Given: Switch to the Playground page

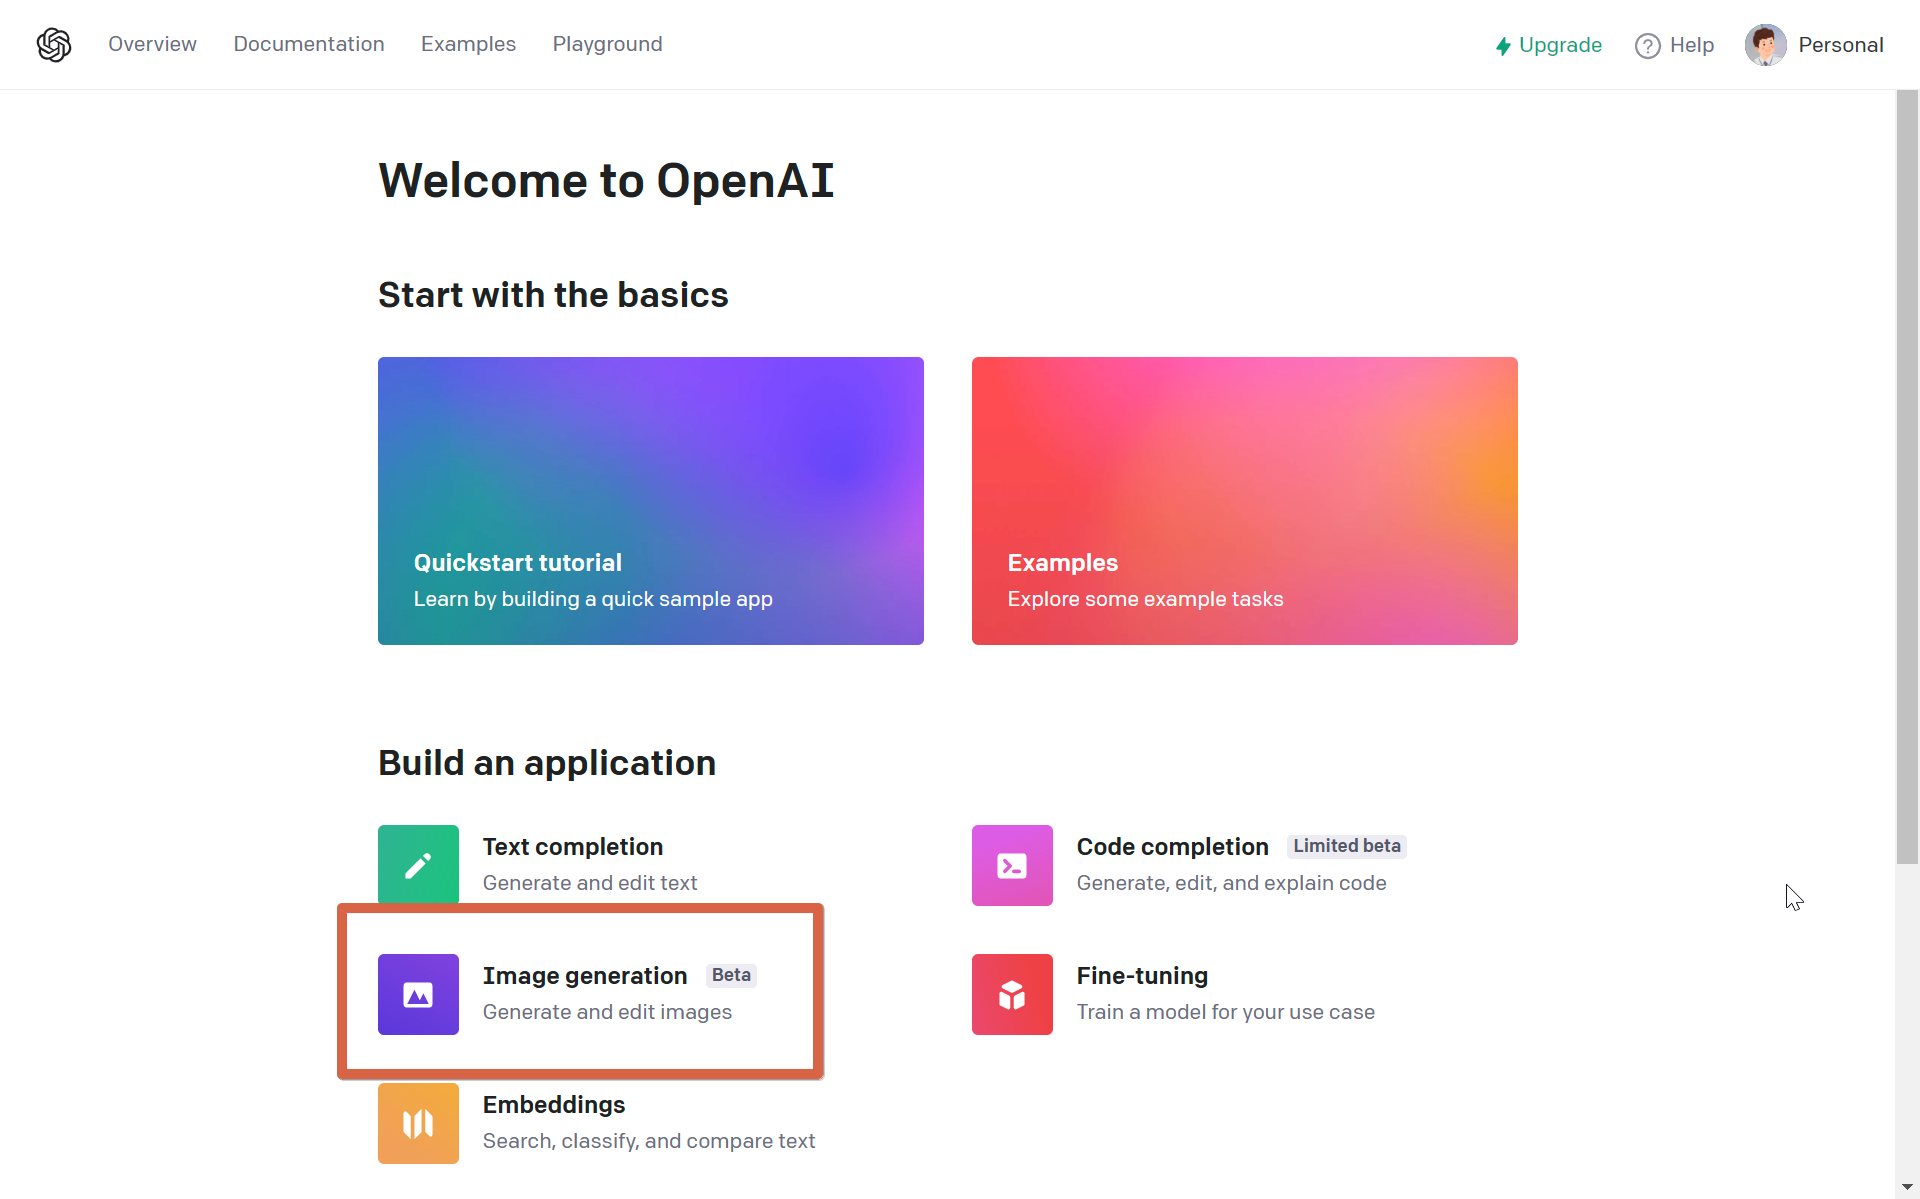Looking at the screenshot, I should click(607, 44).
